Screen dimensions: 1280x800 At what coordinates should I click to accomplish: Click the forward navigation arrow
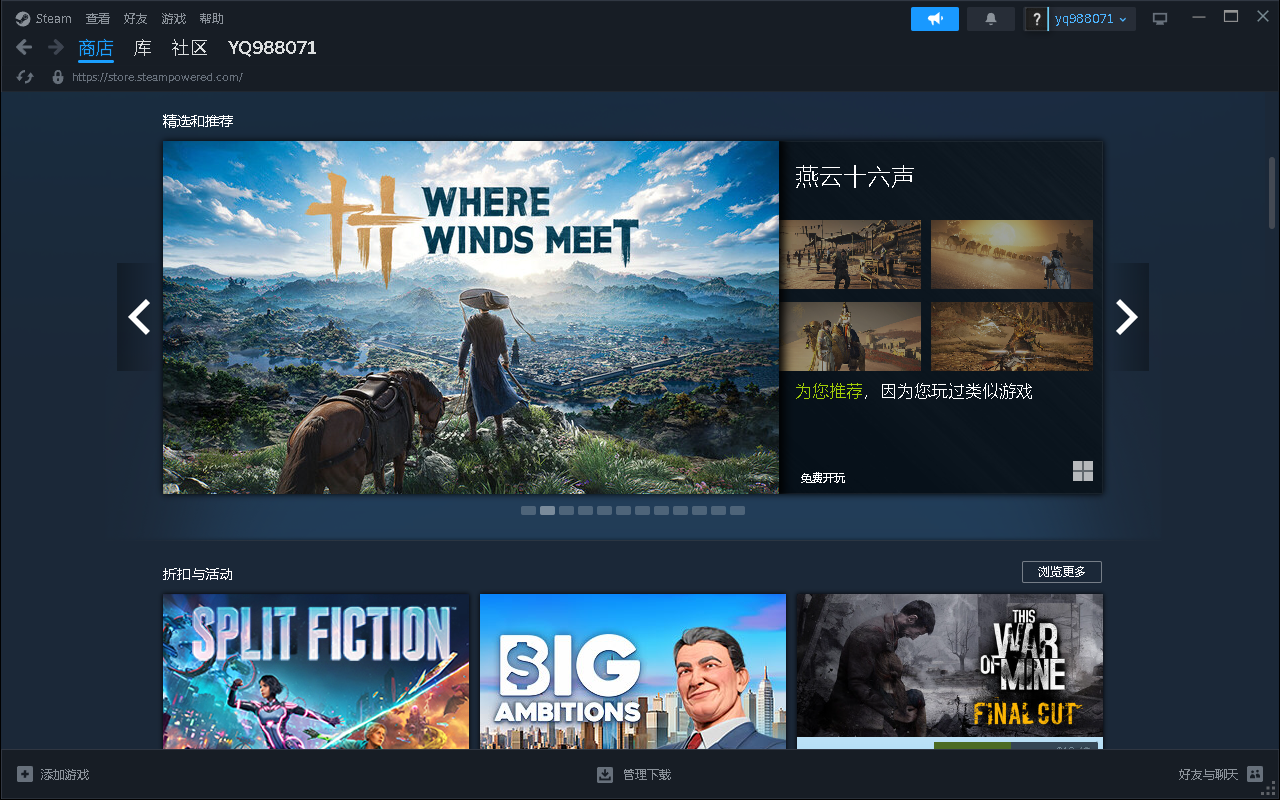[x=55, y=48]
